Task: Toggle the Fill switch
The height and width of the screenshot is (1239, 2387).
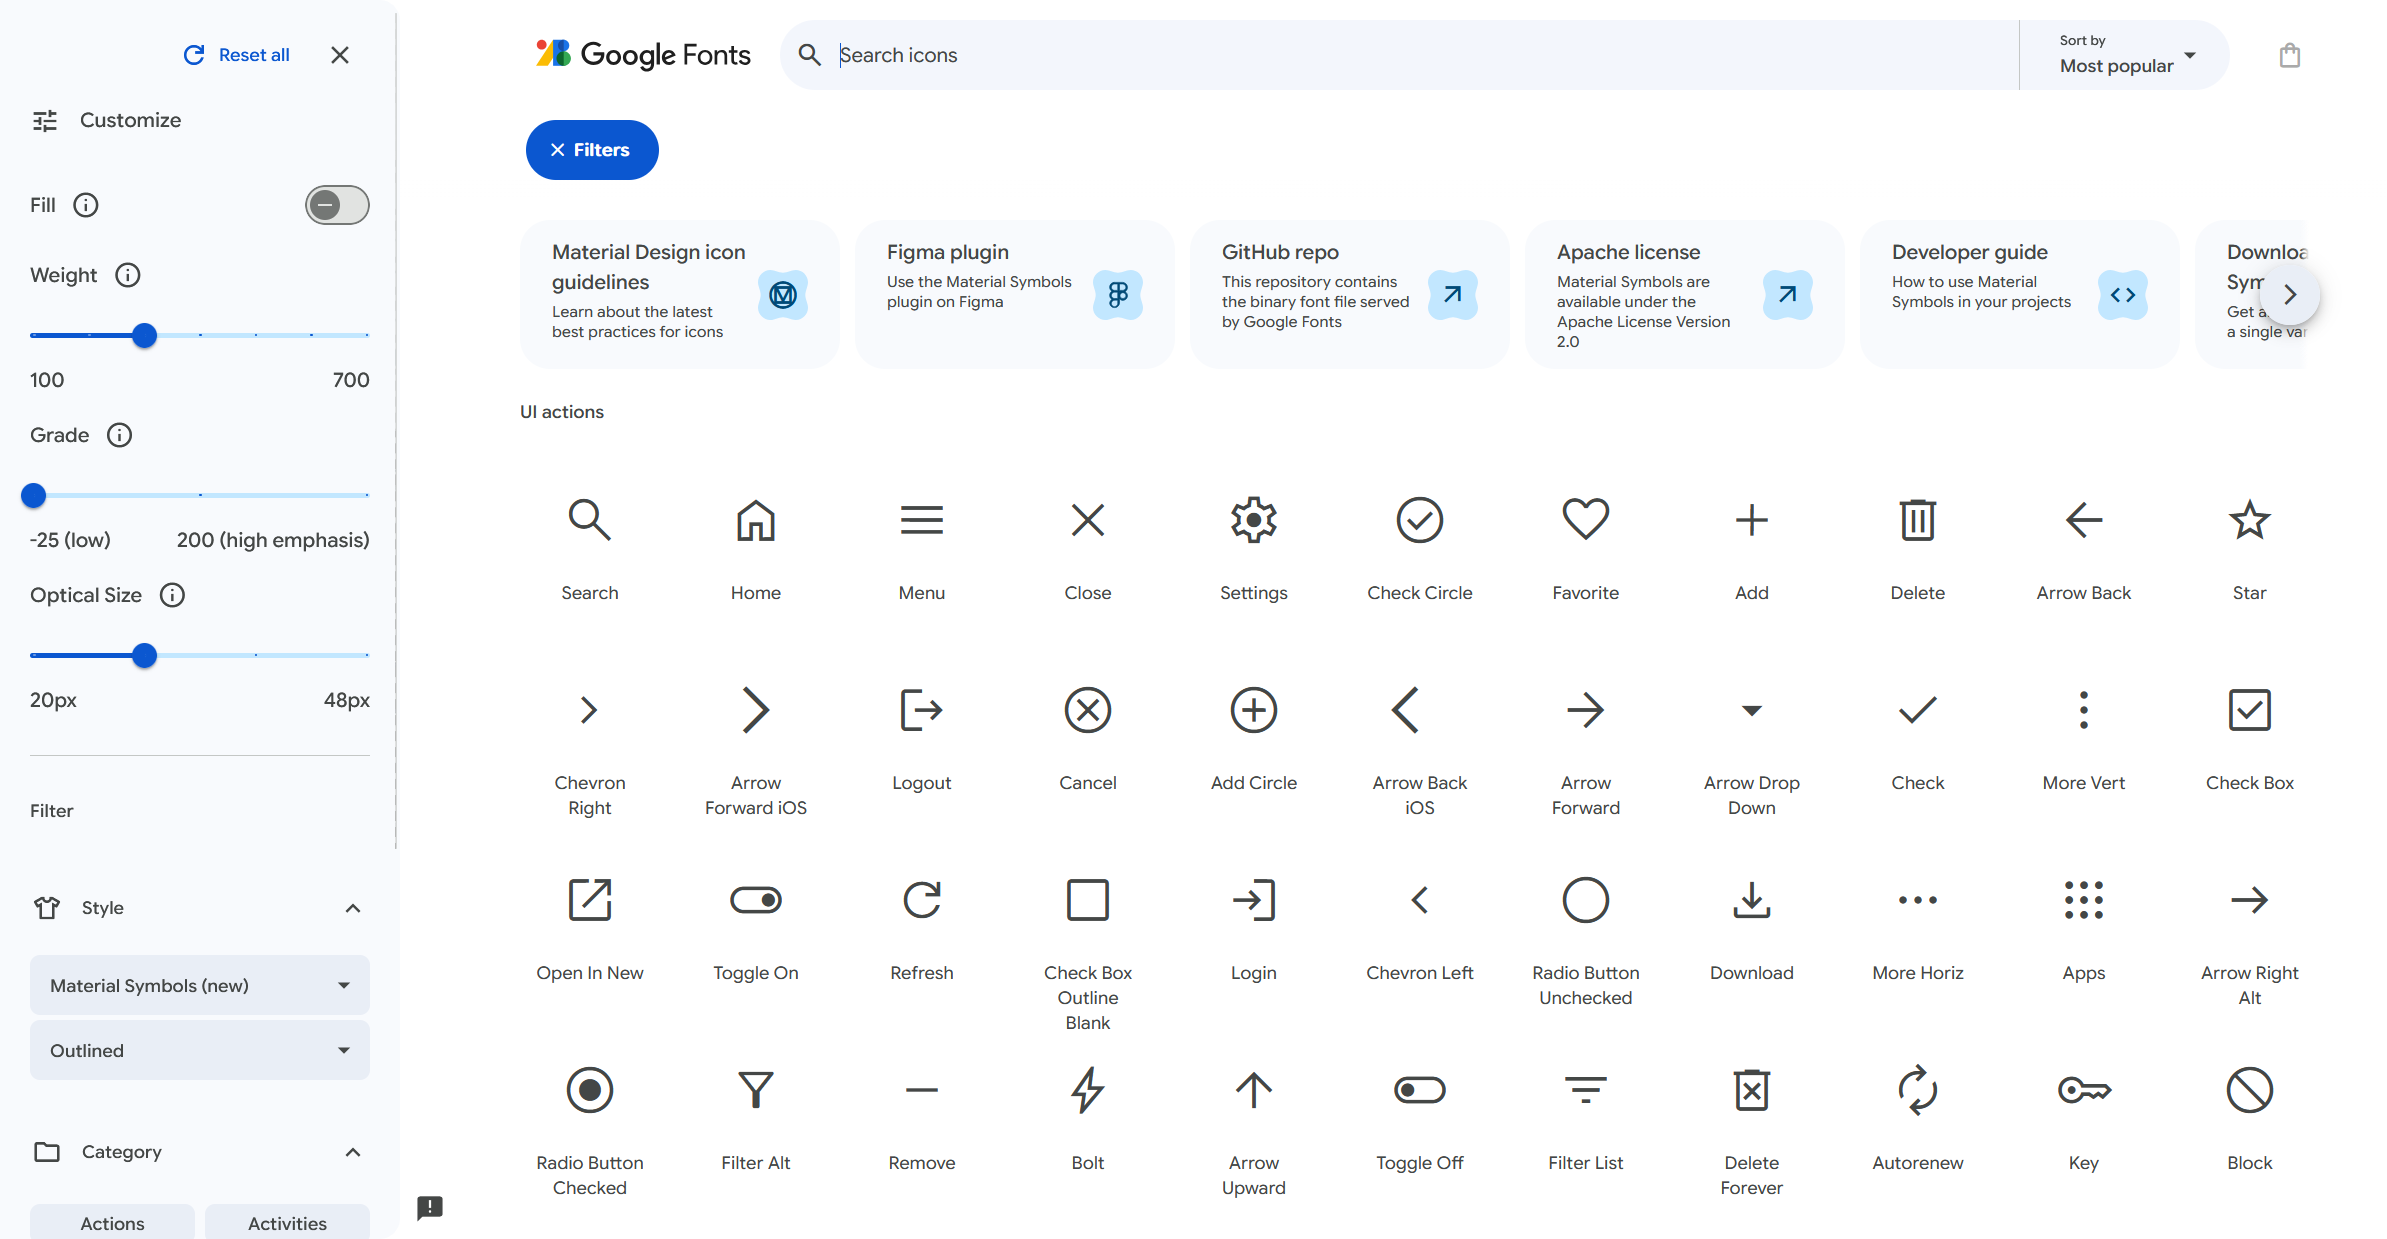Action: [337, 205]
